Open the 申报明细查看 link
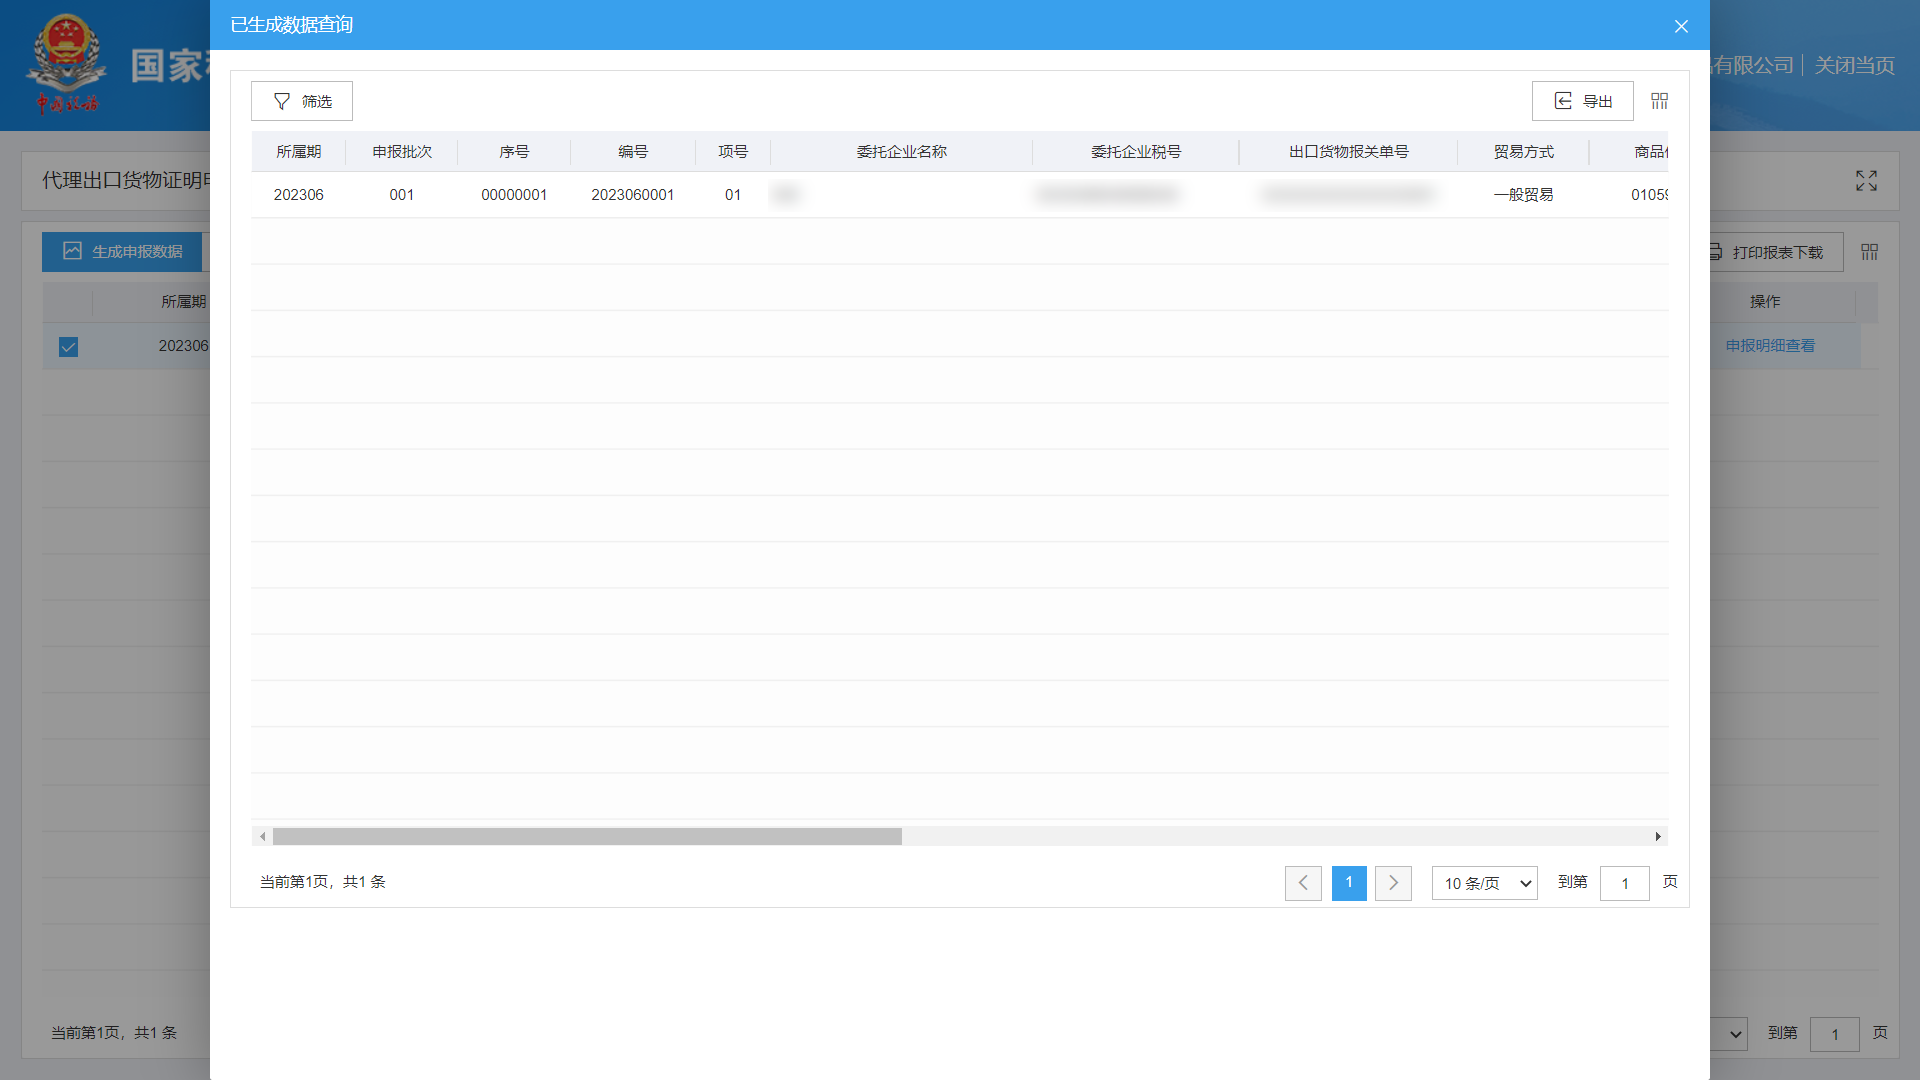 1769,346
